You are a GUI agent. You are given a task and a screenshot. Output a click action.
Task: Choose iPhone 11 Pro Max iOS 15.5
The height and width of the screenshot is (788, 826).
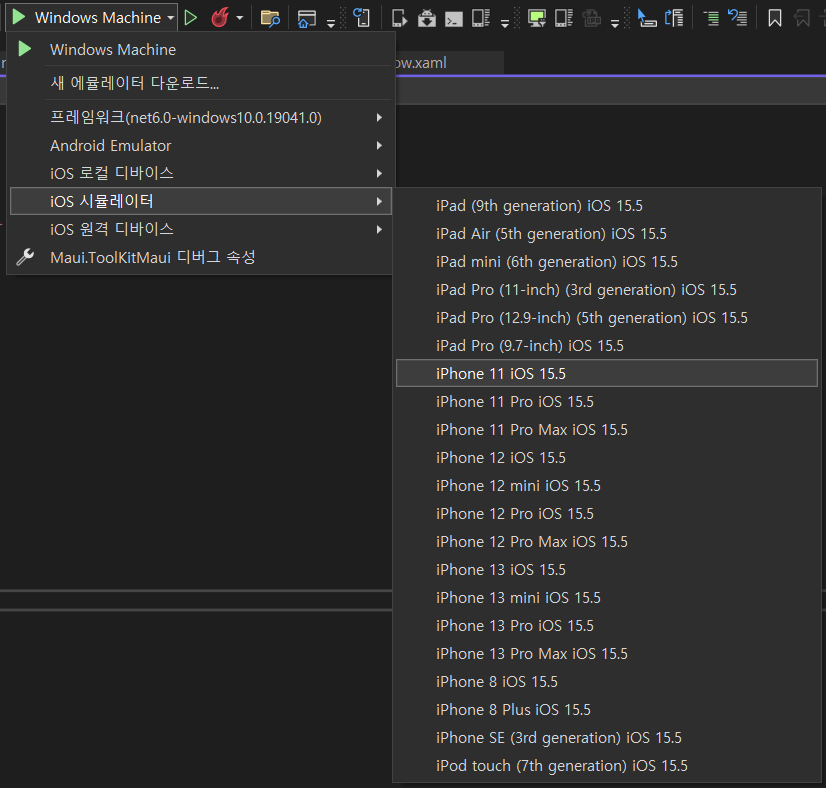tap(606, 429)
